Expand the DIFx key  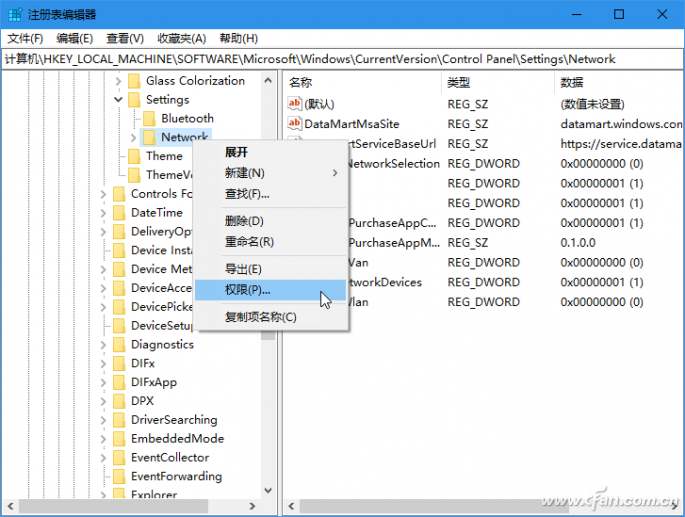tap(103, 363)
